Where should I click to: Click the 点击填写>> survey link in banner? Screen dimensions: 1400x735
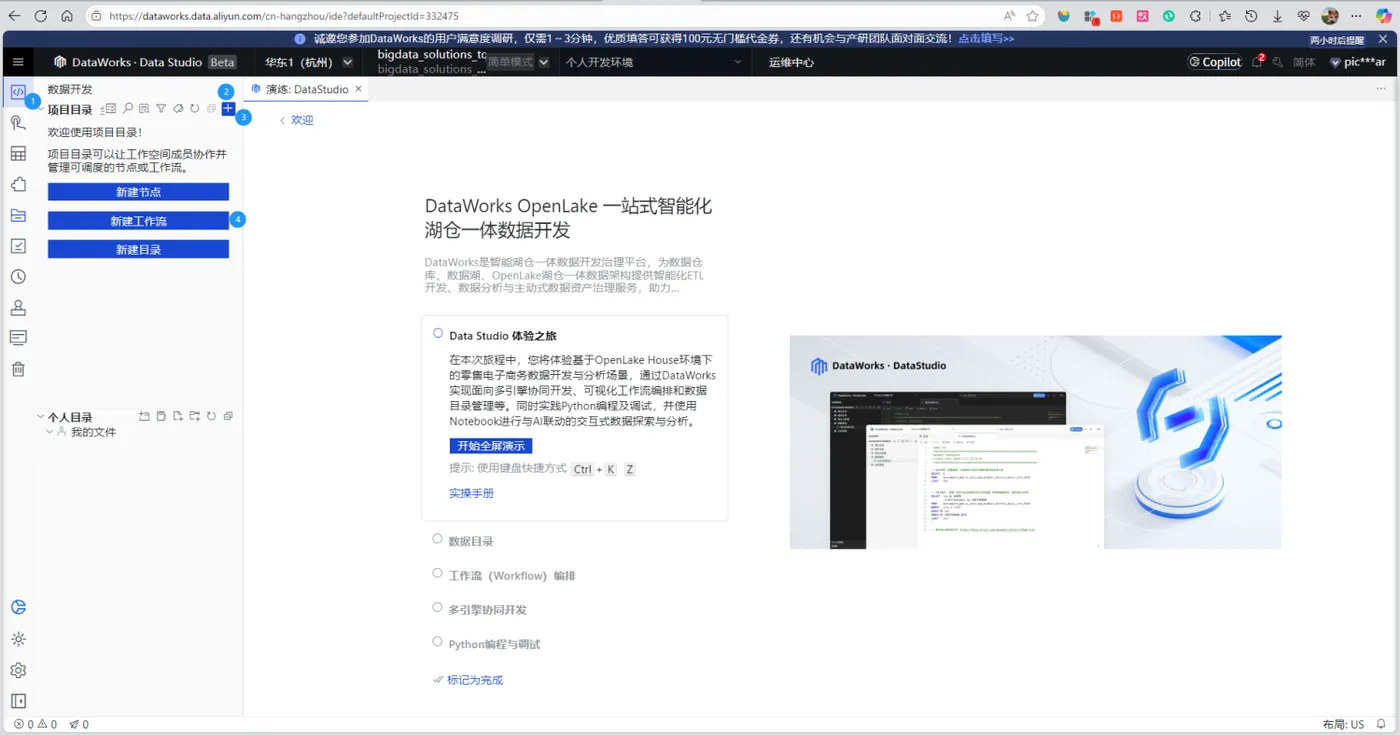(986, 38)
